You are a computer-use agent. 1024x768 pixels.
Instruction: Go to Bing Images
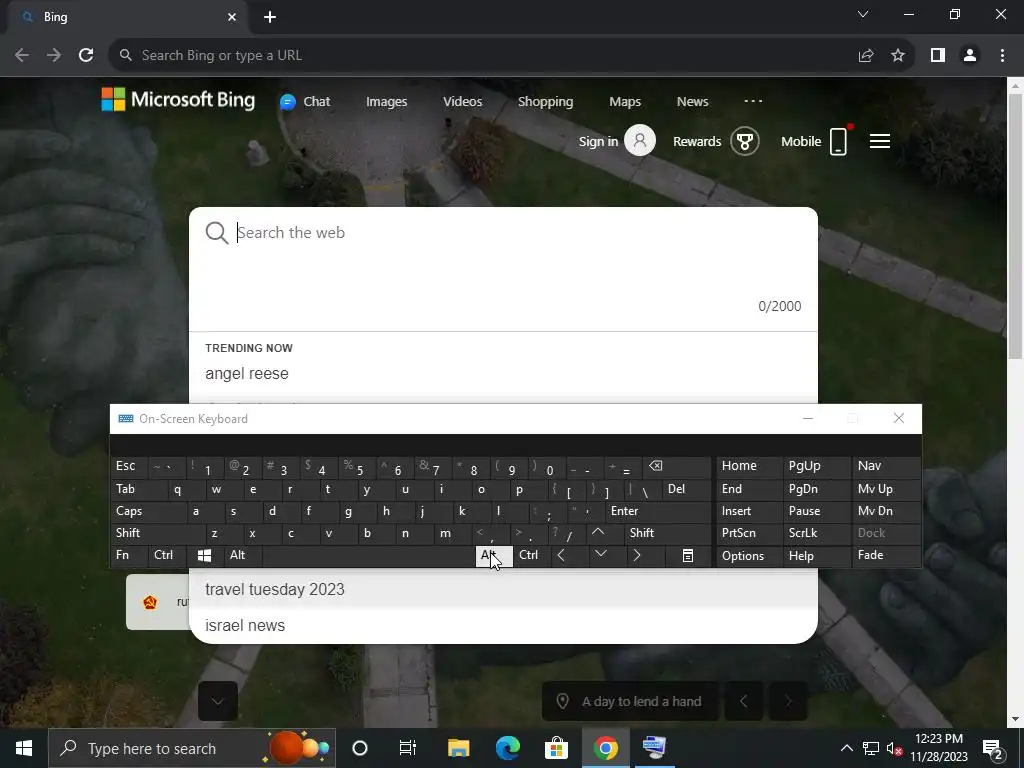[x=387, y=101]
